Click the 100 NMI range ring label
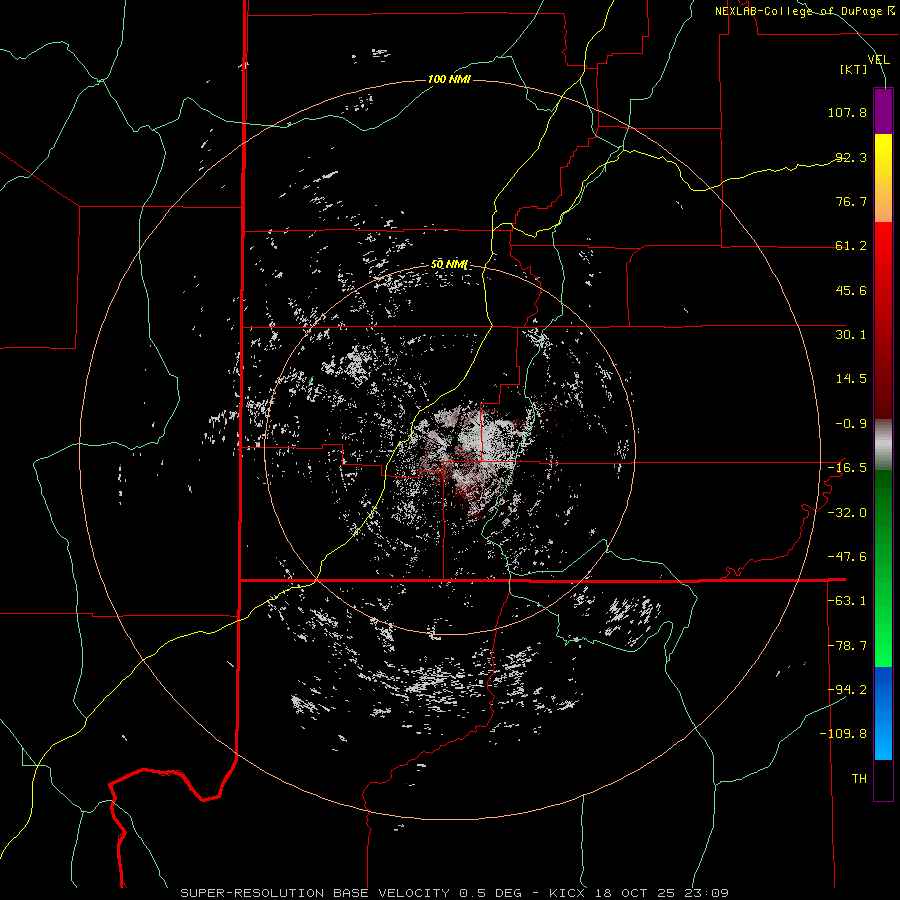This screenshot has height=900, width=900. tap(449, 79)
